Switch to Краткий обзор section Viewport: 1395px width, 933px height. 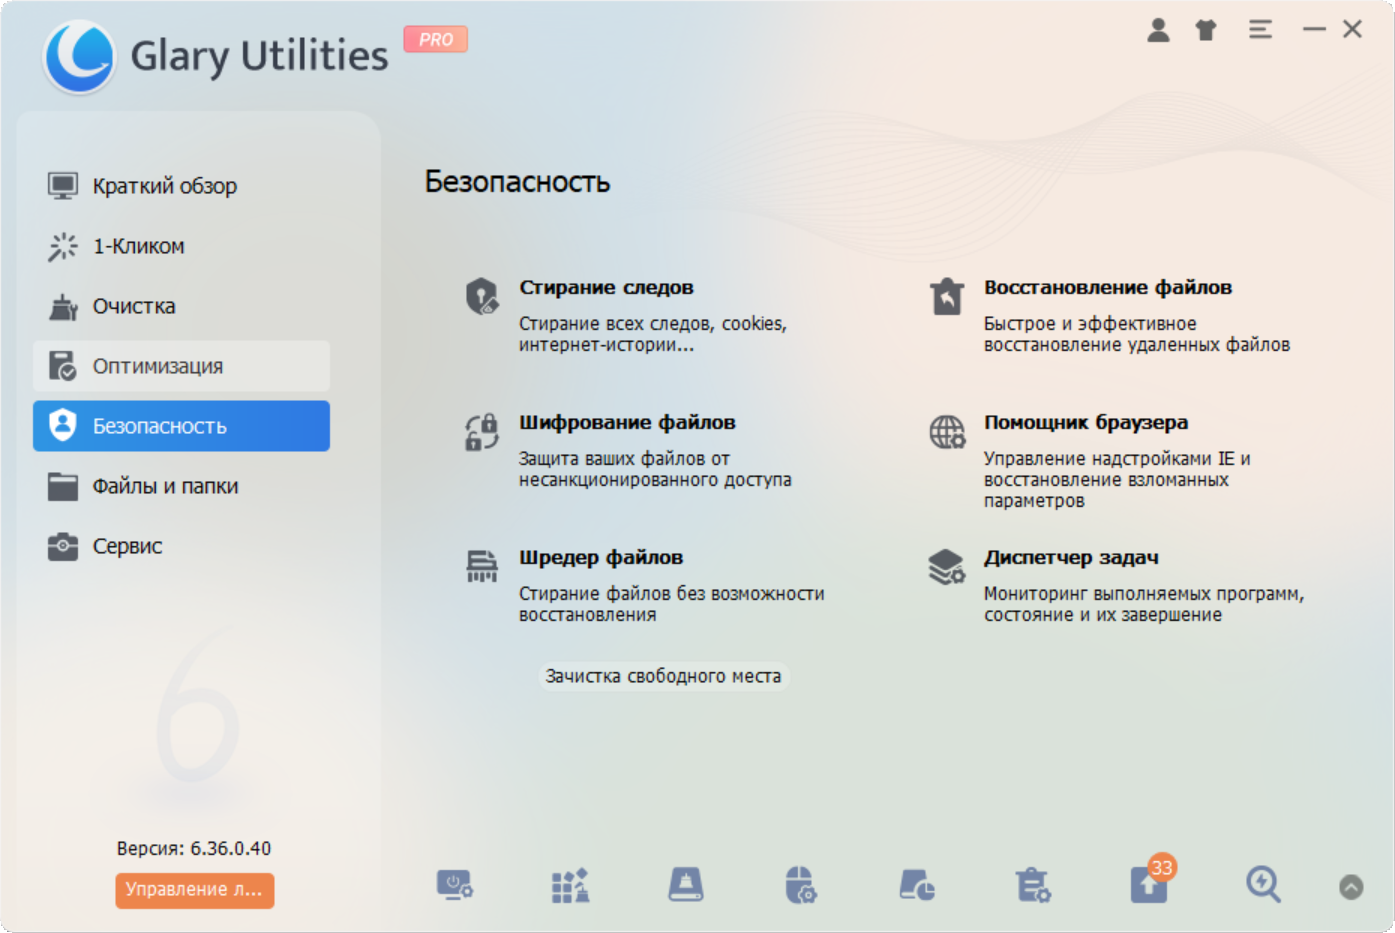[181, 186]
